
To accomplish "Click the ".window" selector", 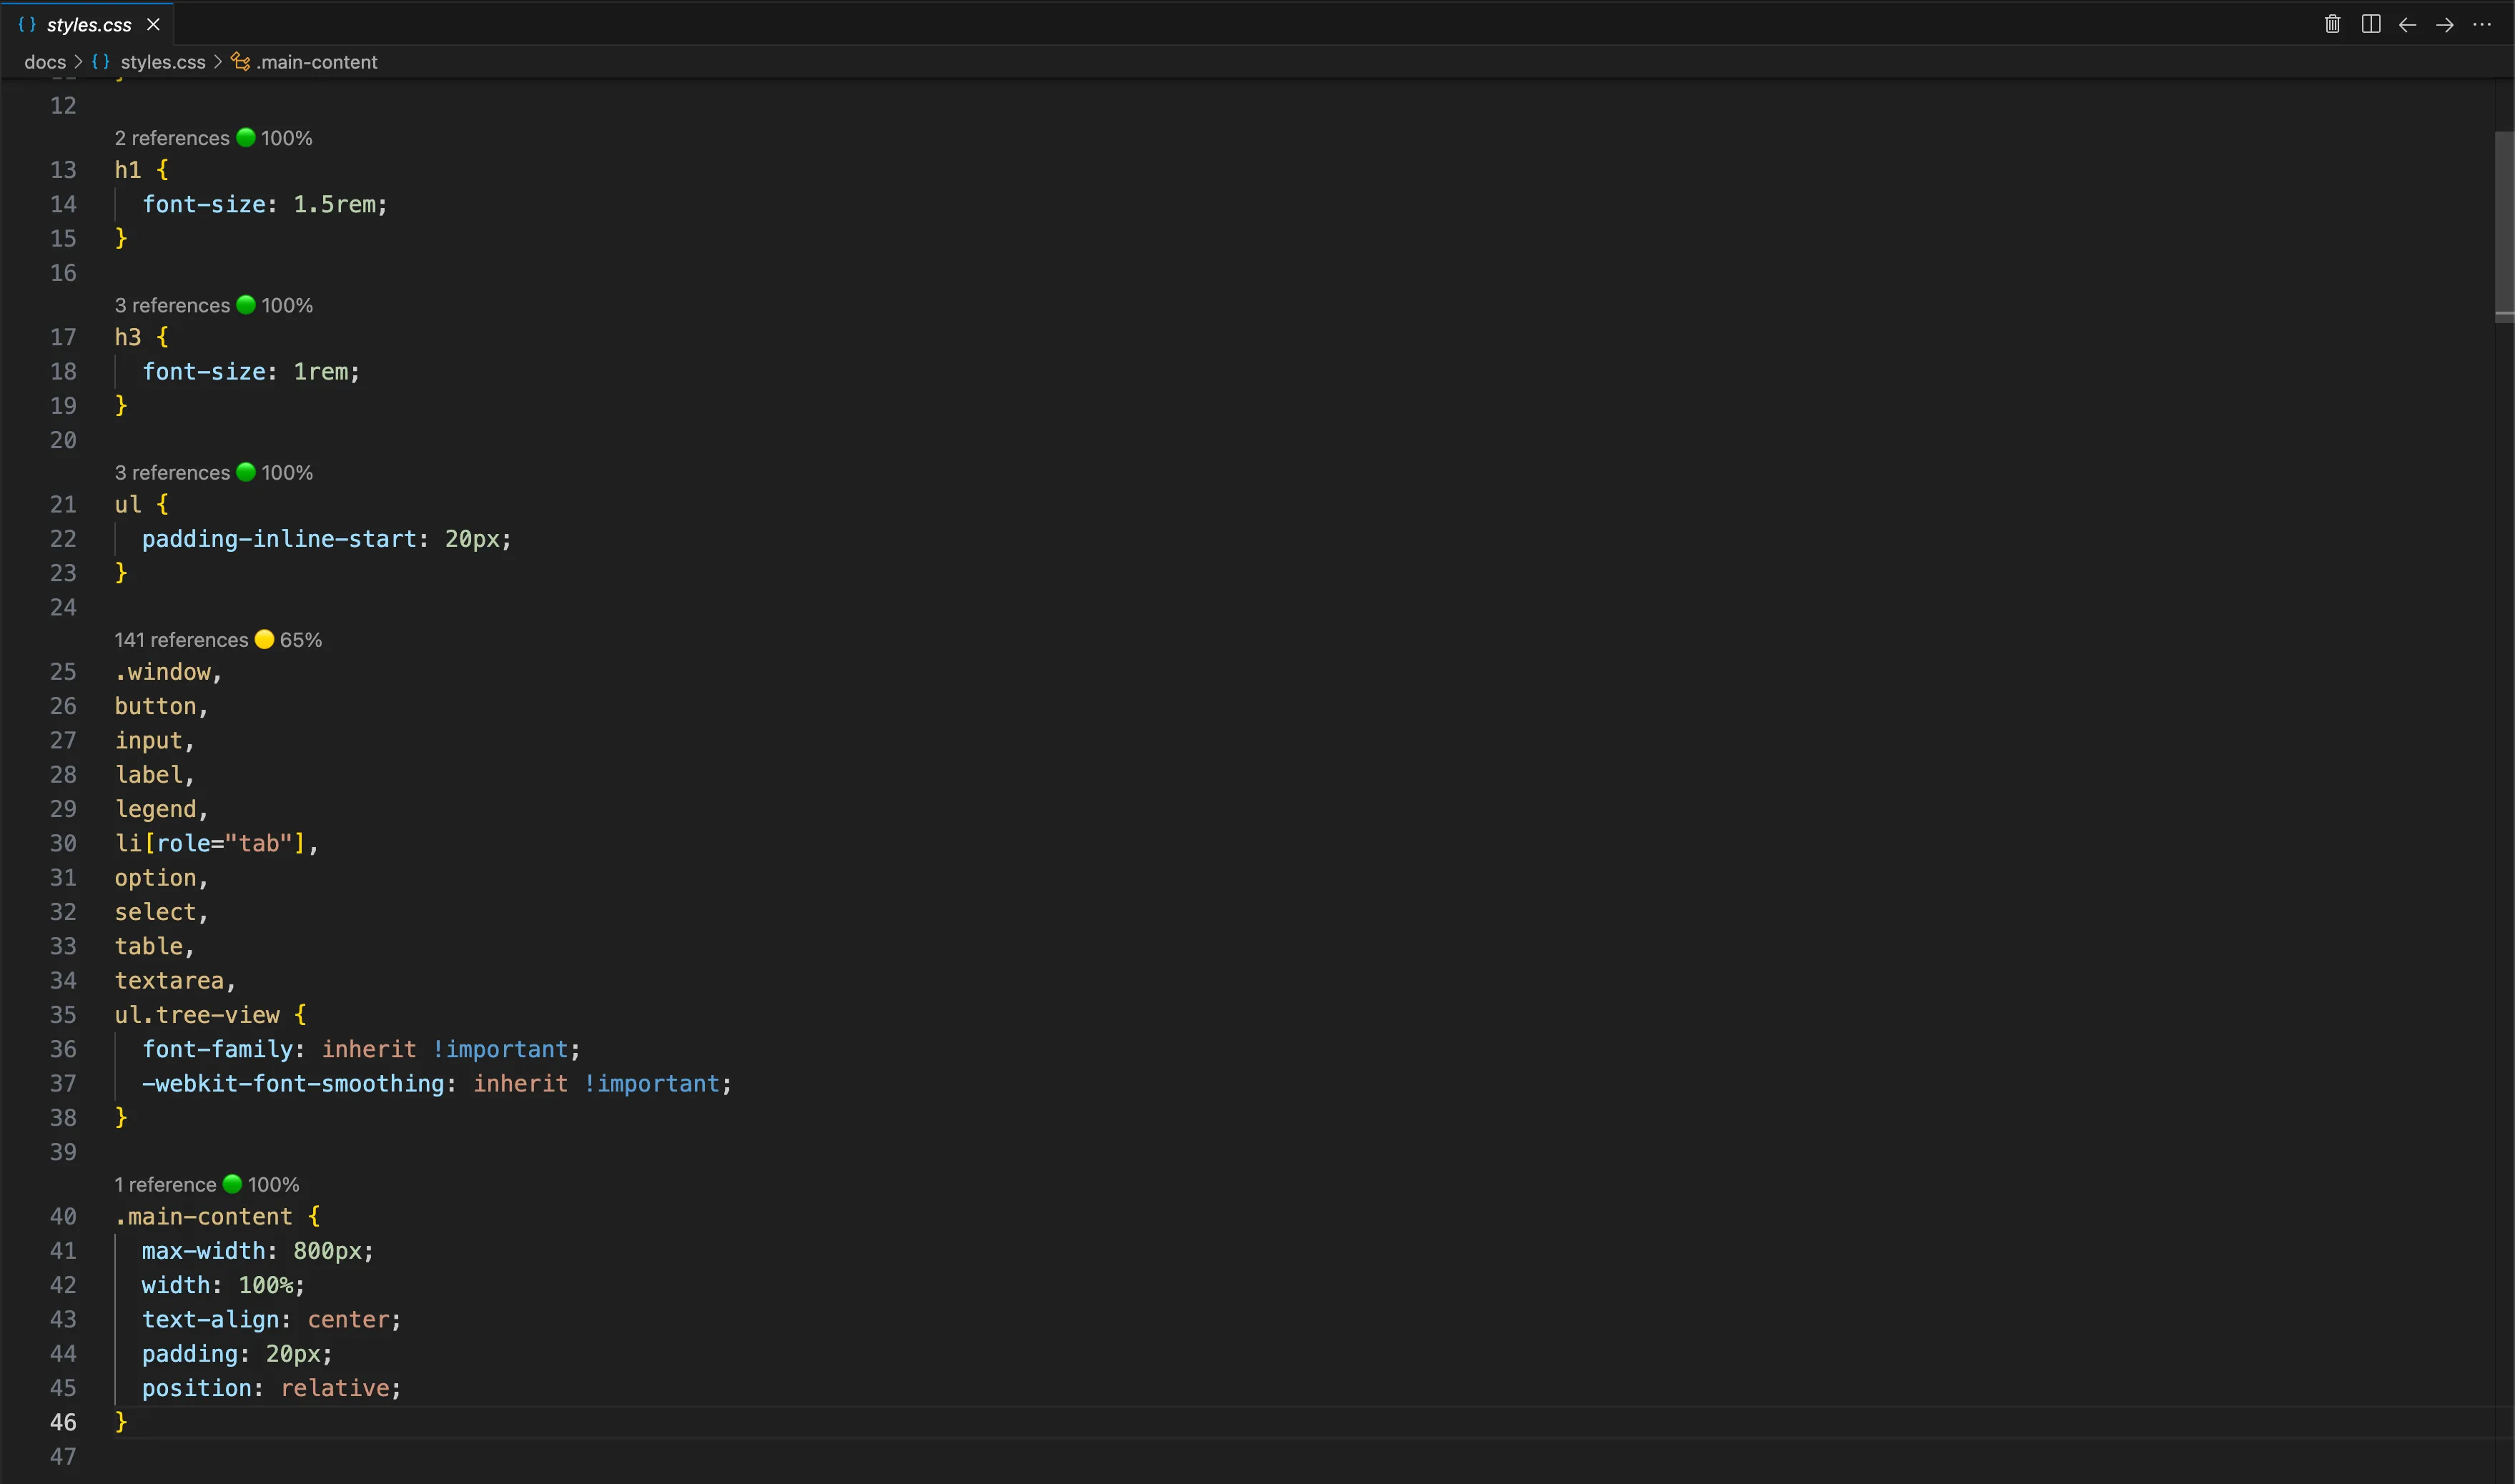I will [162, 672].
